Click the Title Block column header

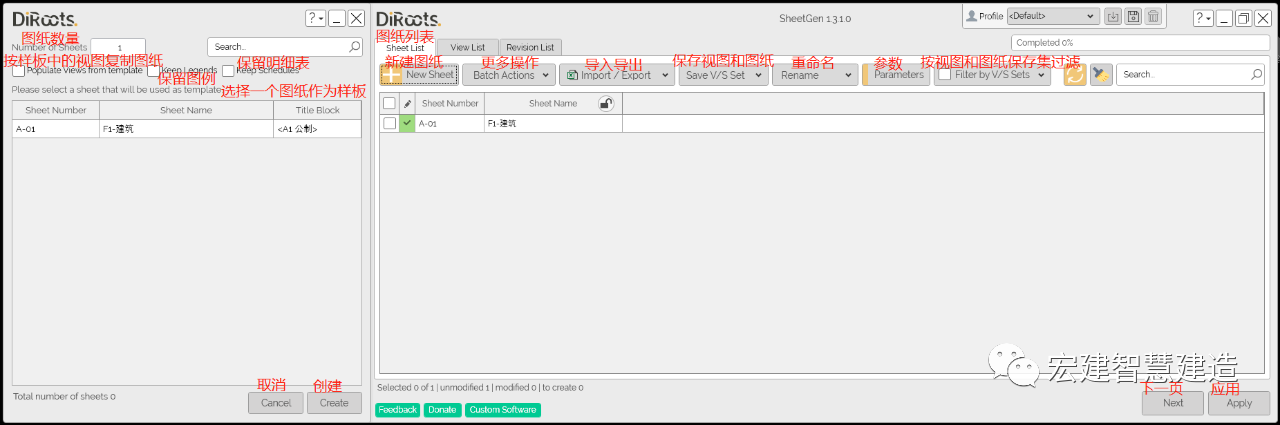(x=318, y=110)
